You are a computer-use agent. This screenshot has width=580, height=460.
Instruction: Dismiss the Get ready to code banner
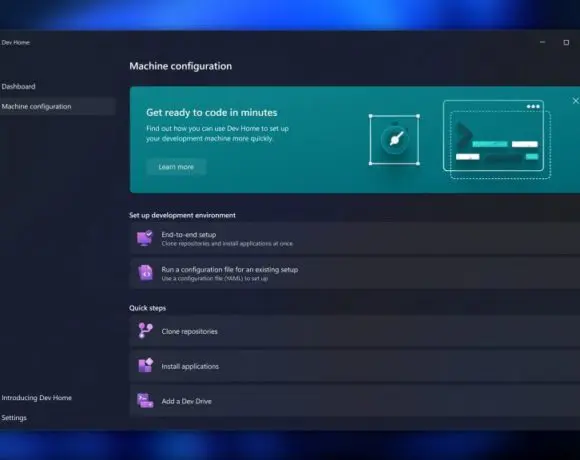(576, 101)
